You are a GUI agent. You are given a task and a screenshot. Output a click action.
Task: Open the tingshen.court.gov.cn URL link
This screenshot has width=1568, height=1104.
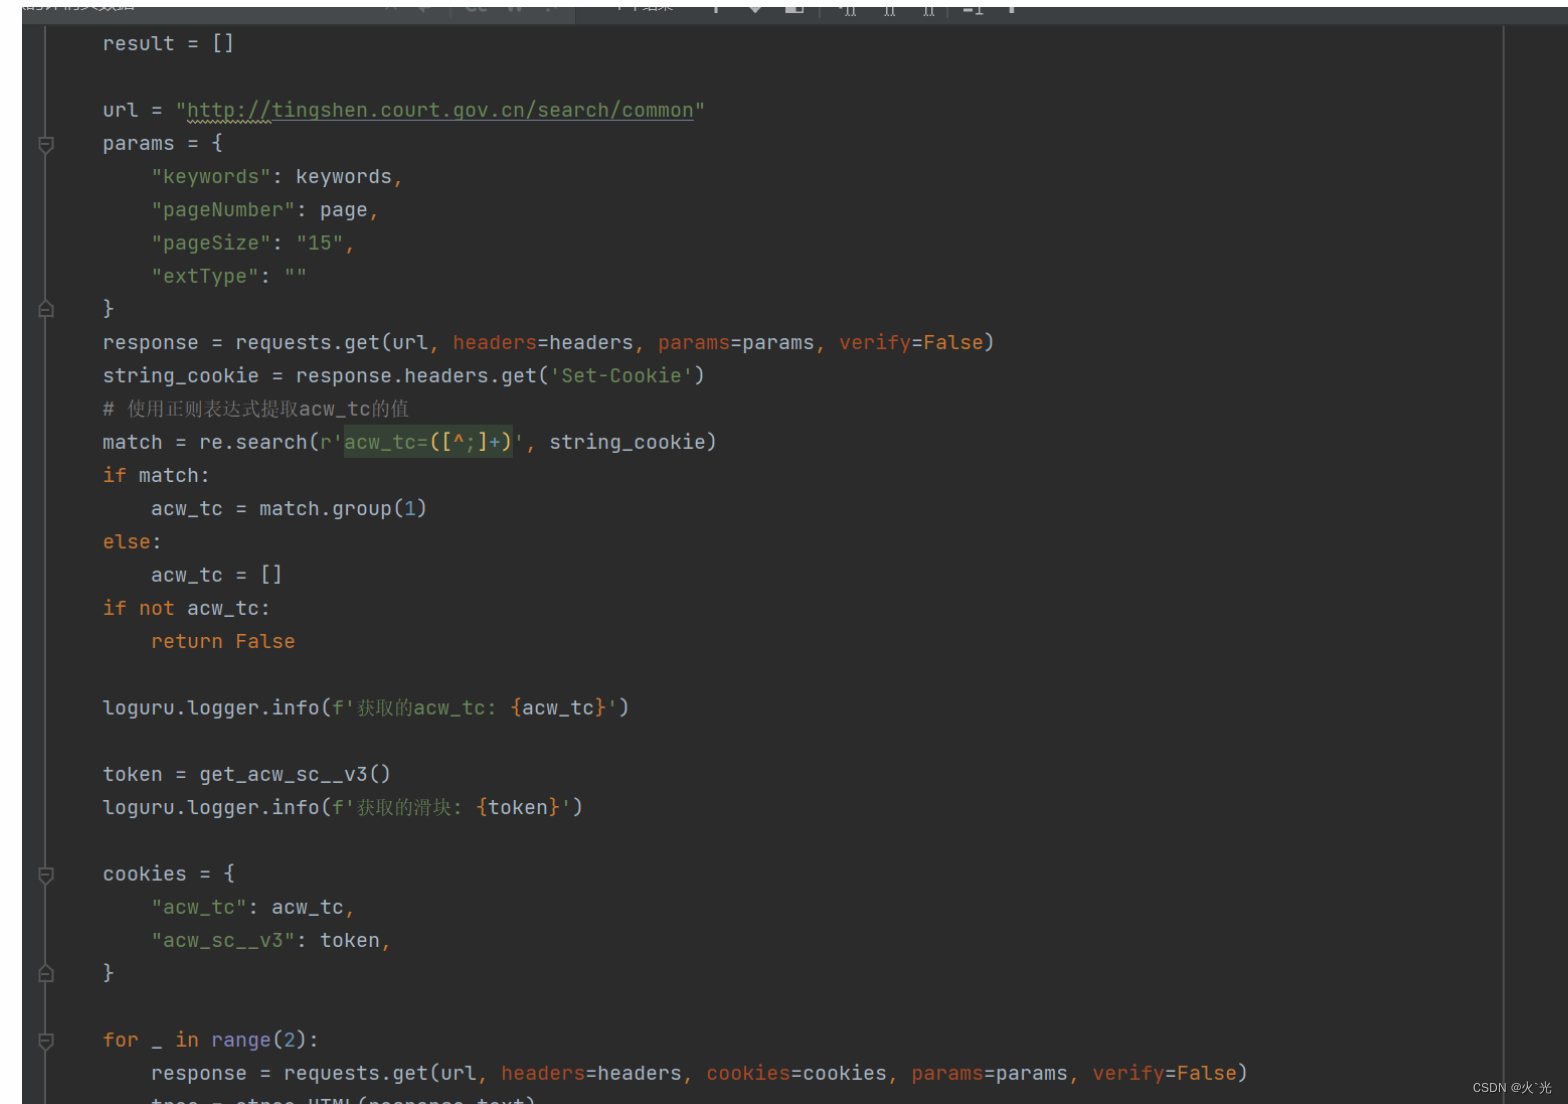[x=440, y=110]
